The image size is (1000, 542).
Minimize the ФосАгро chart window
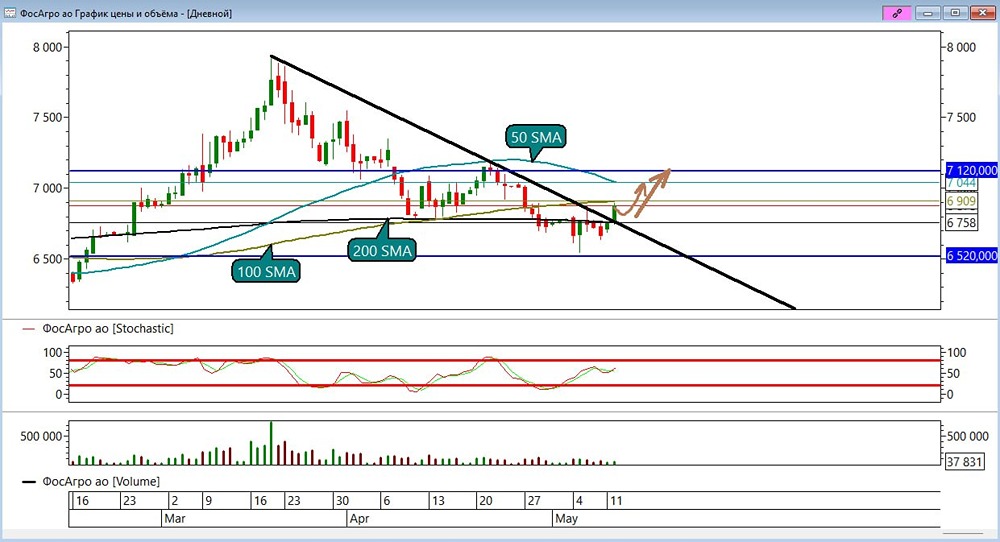928,13
